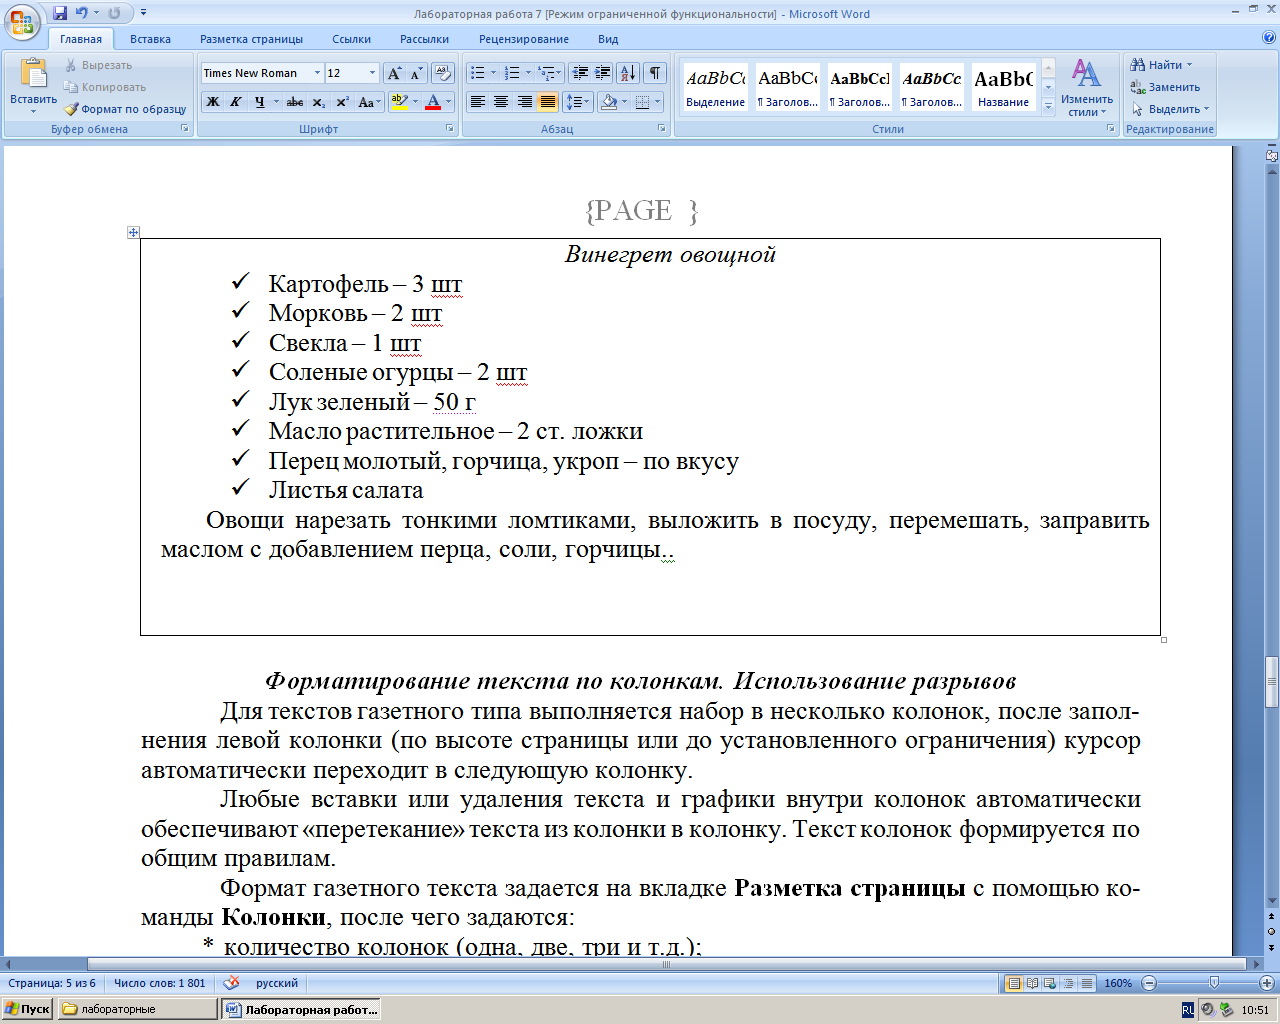Viewport: 1280px width, 1024px height.
Task: Save the document from the quick toolbar
Action: tap(61, 13)
